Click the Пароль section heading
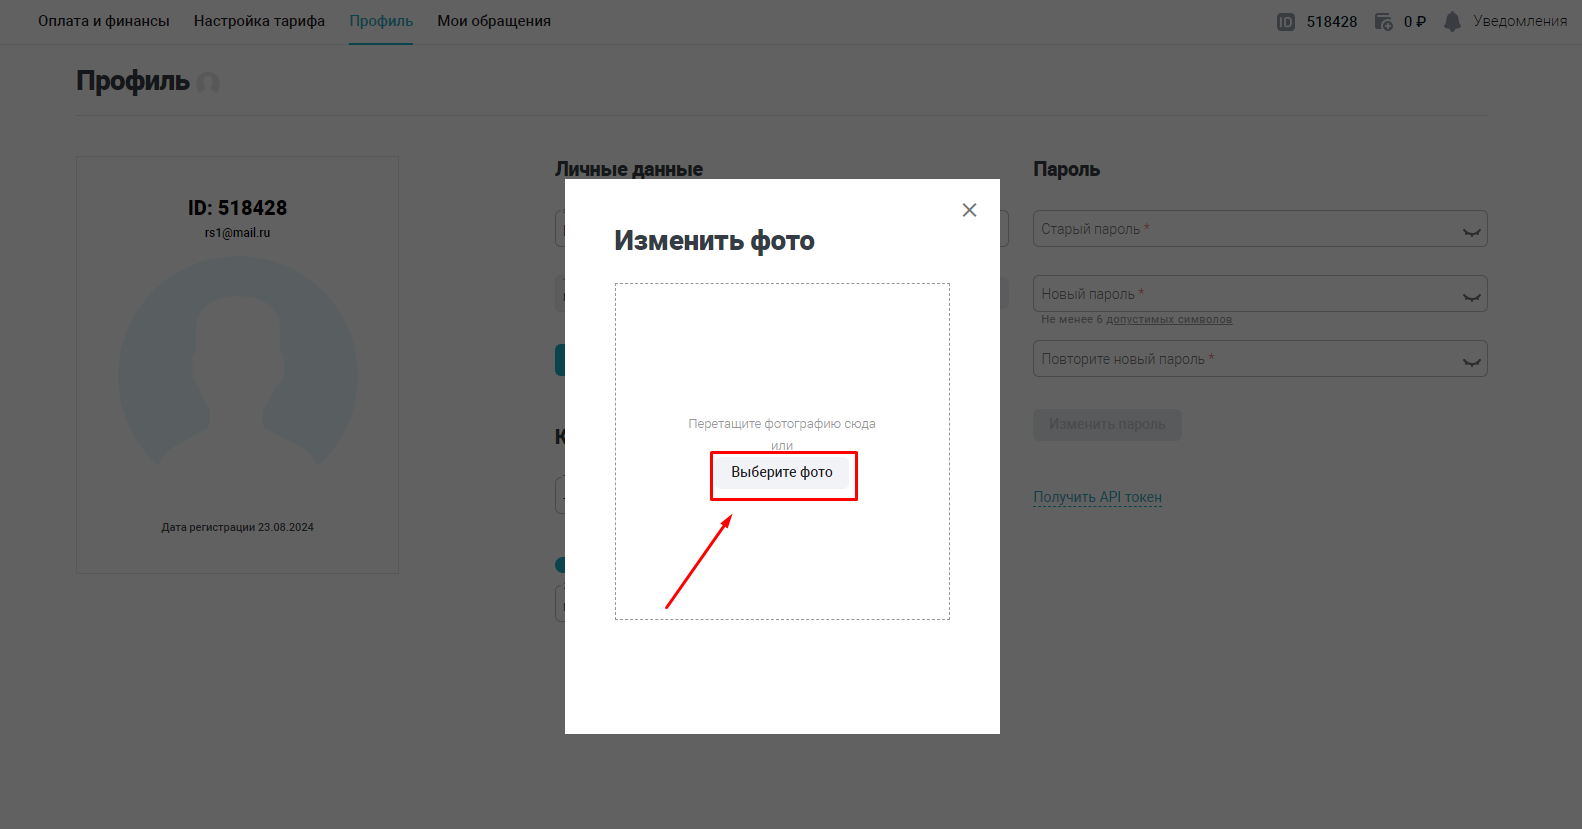This screenshot has width=1582, height=829. [x=1066, y=169]
